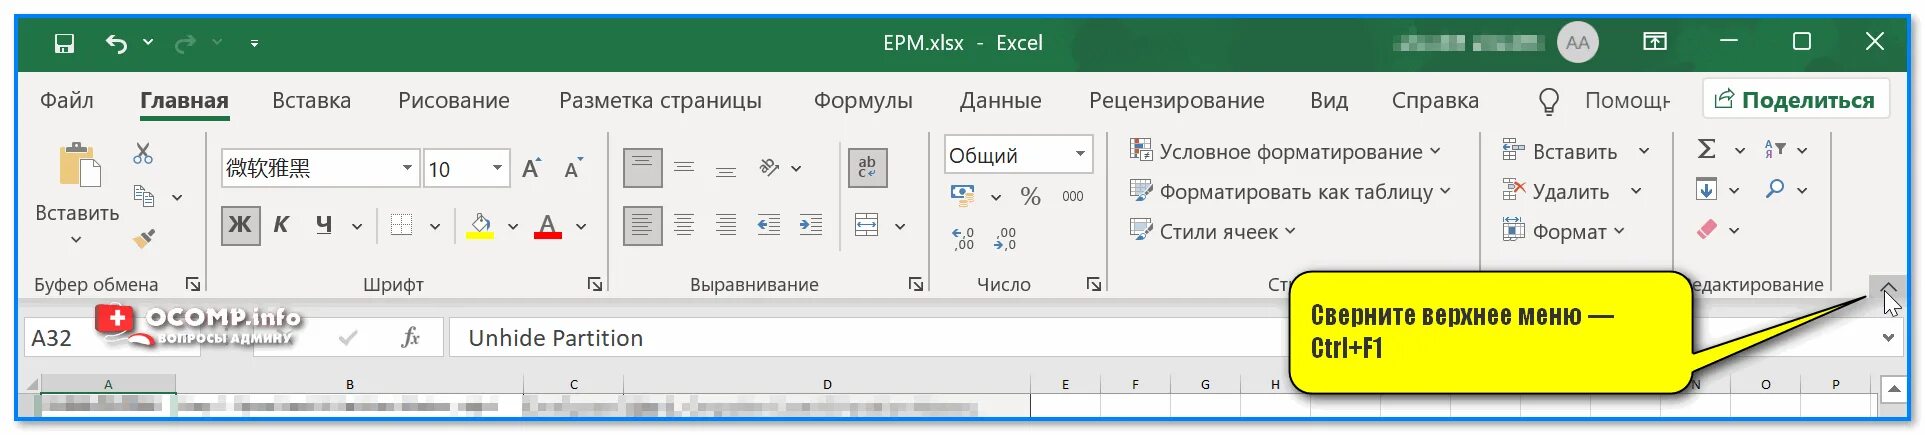Switch to the Данные tab
The height and width of the screenshot is (435, 1925).
[1000, 101]
